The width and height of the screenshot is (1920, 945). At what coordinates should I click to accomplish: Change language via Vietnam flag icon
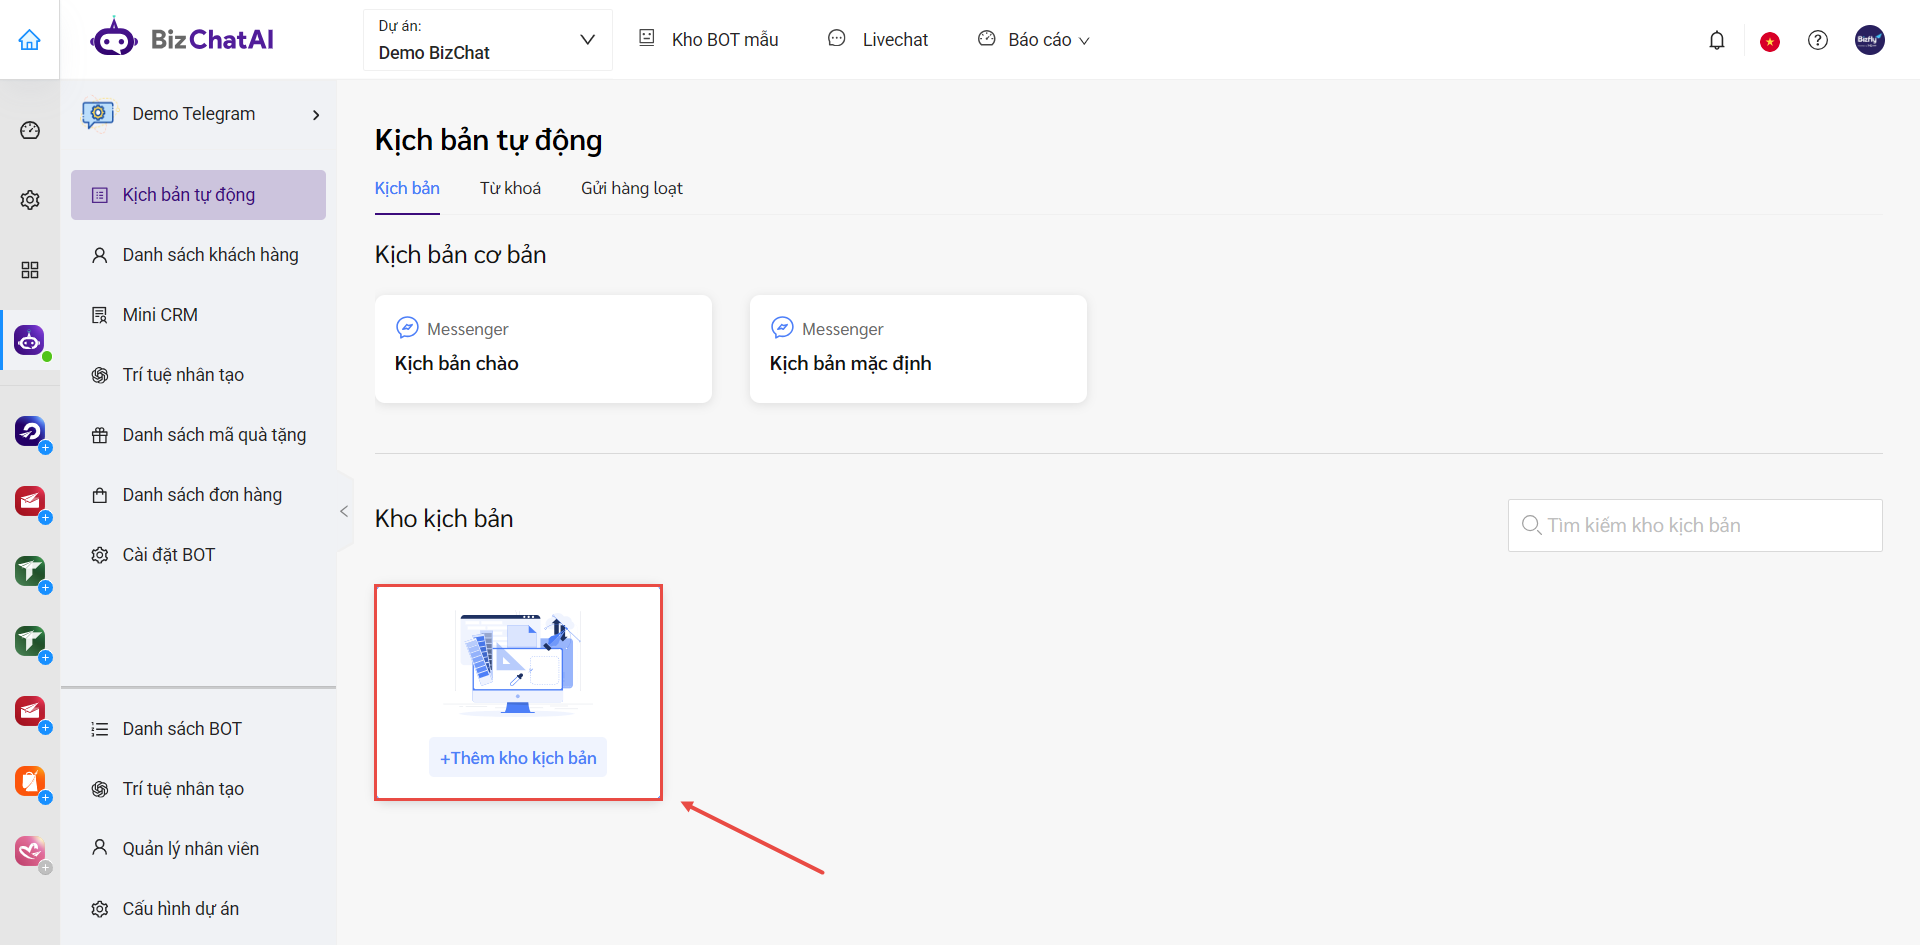[1770, 41]
